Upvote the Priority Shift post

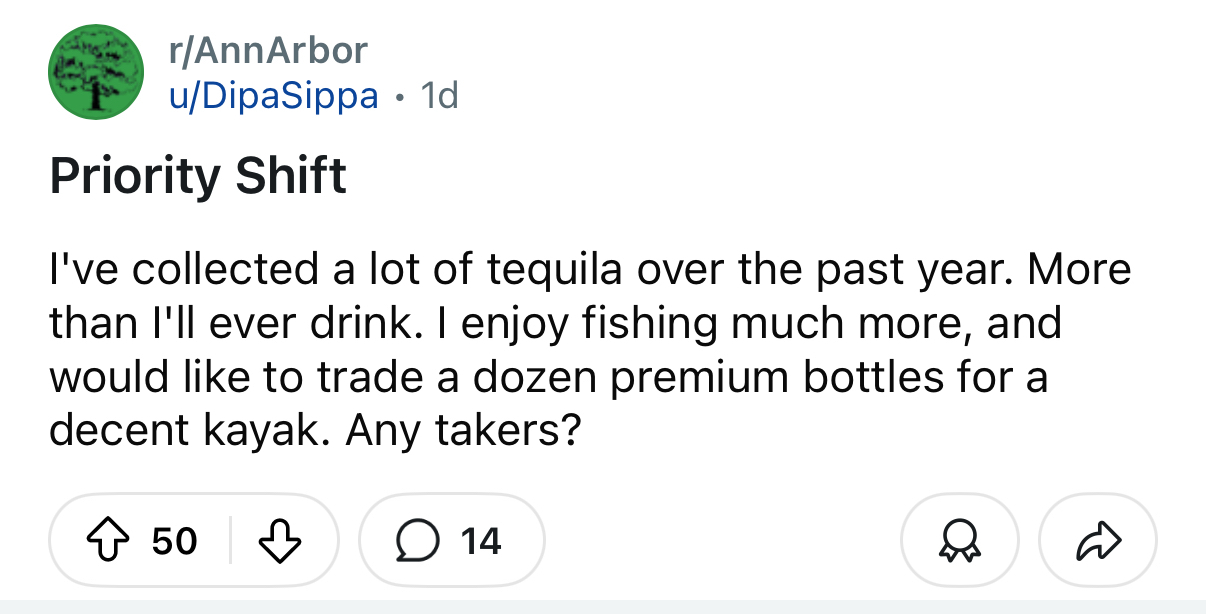pyautogui.click(x=112, y=541)
